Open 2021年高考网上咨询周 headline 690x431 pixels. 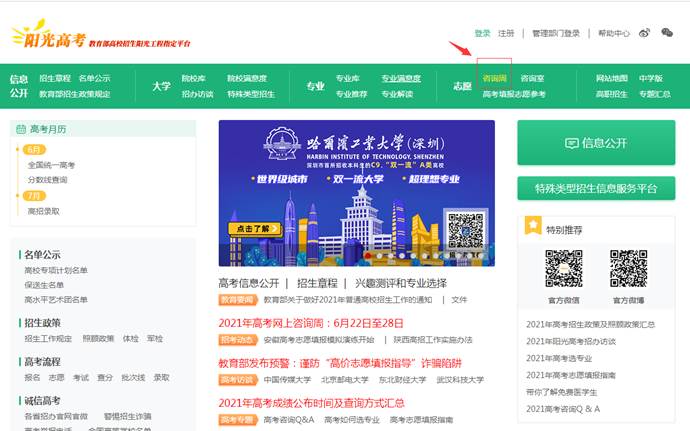coord(311,323)
